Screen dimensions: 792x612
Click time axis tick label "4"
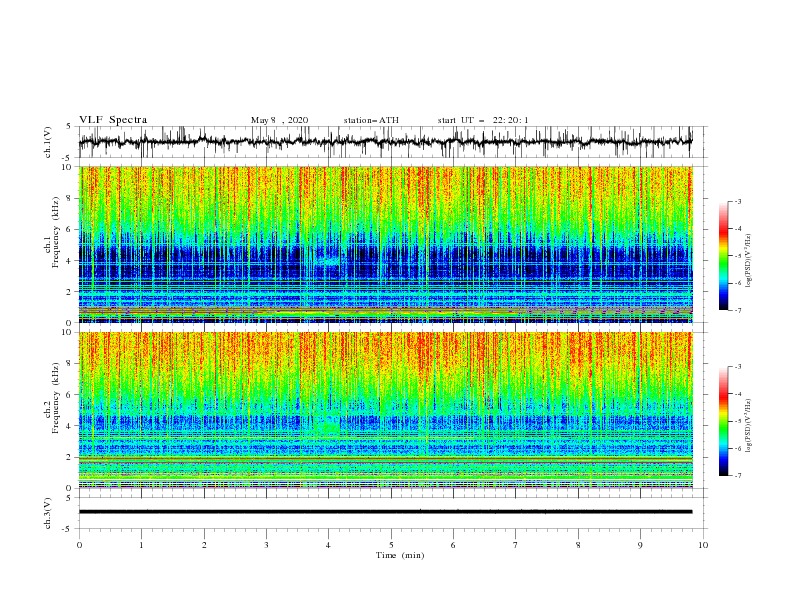tap(328, 545)
